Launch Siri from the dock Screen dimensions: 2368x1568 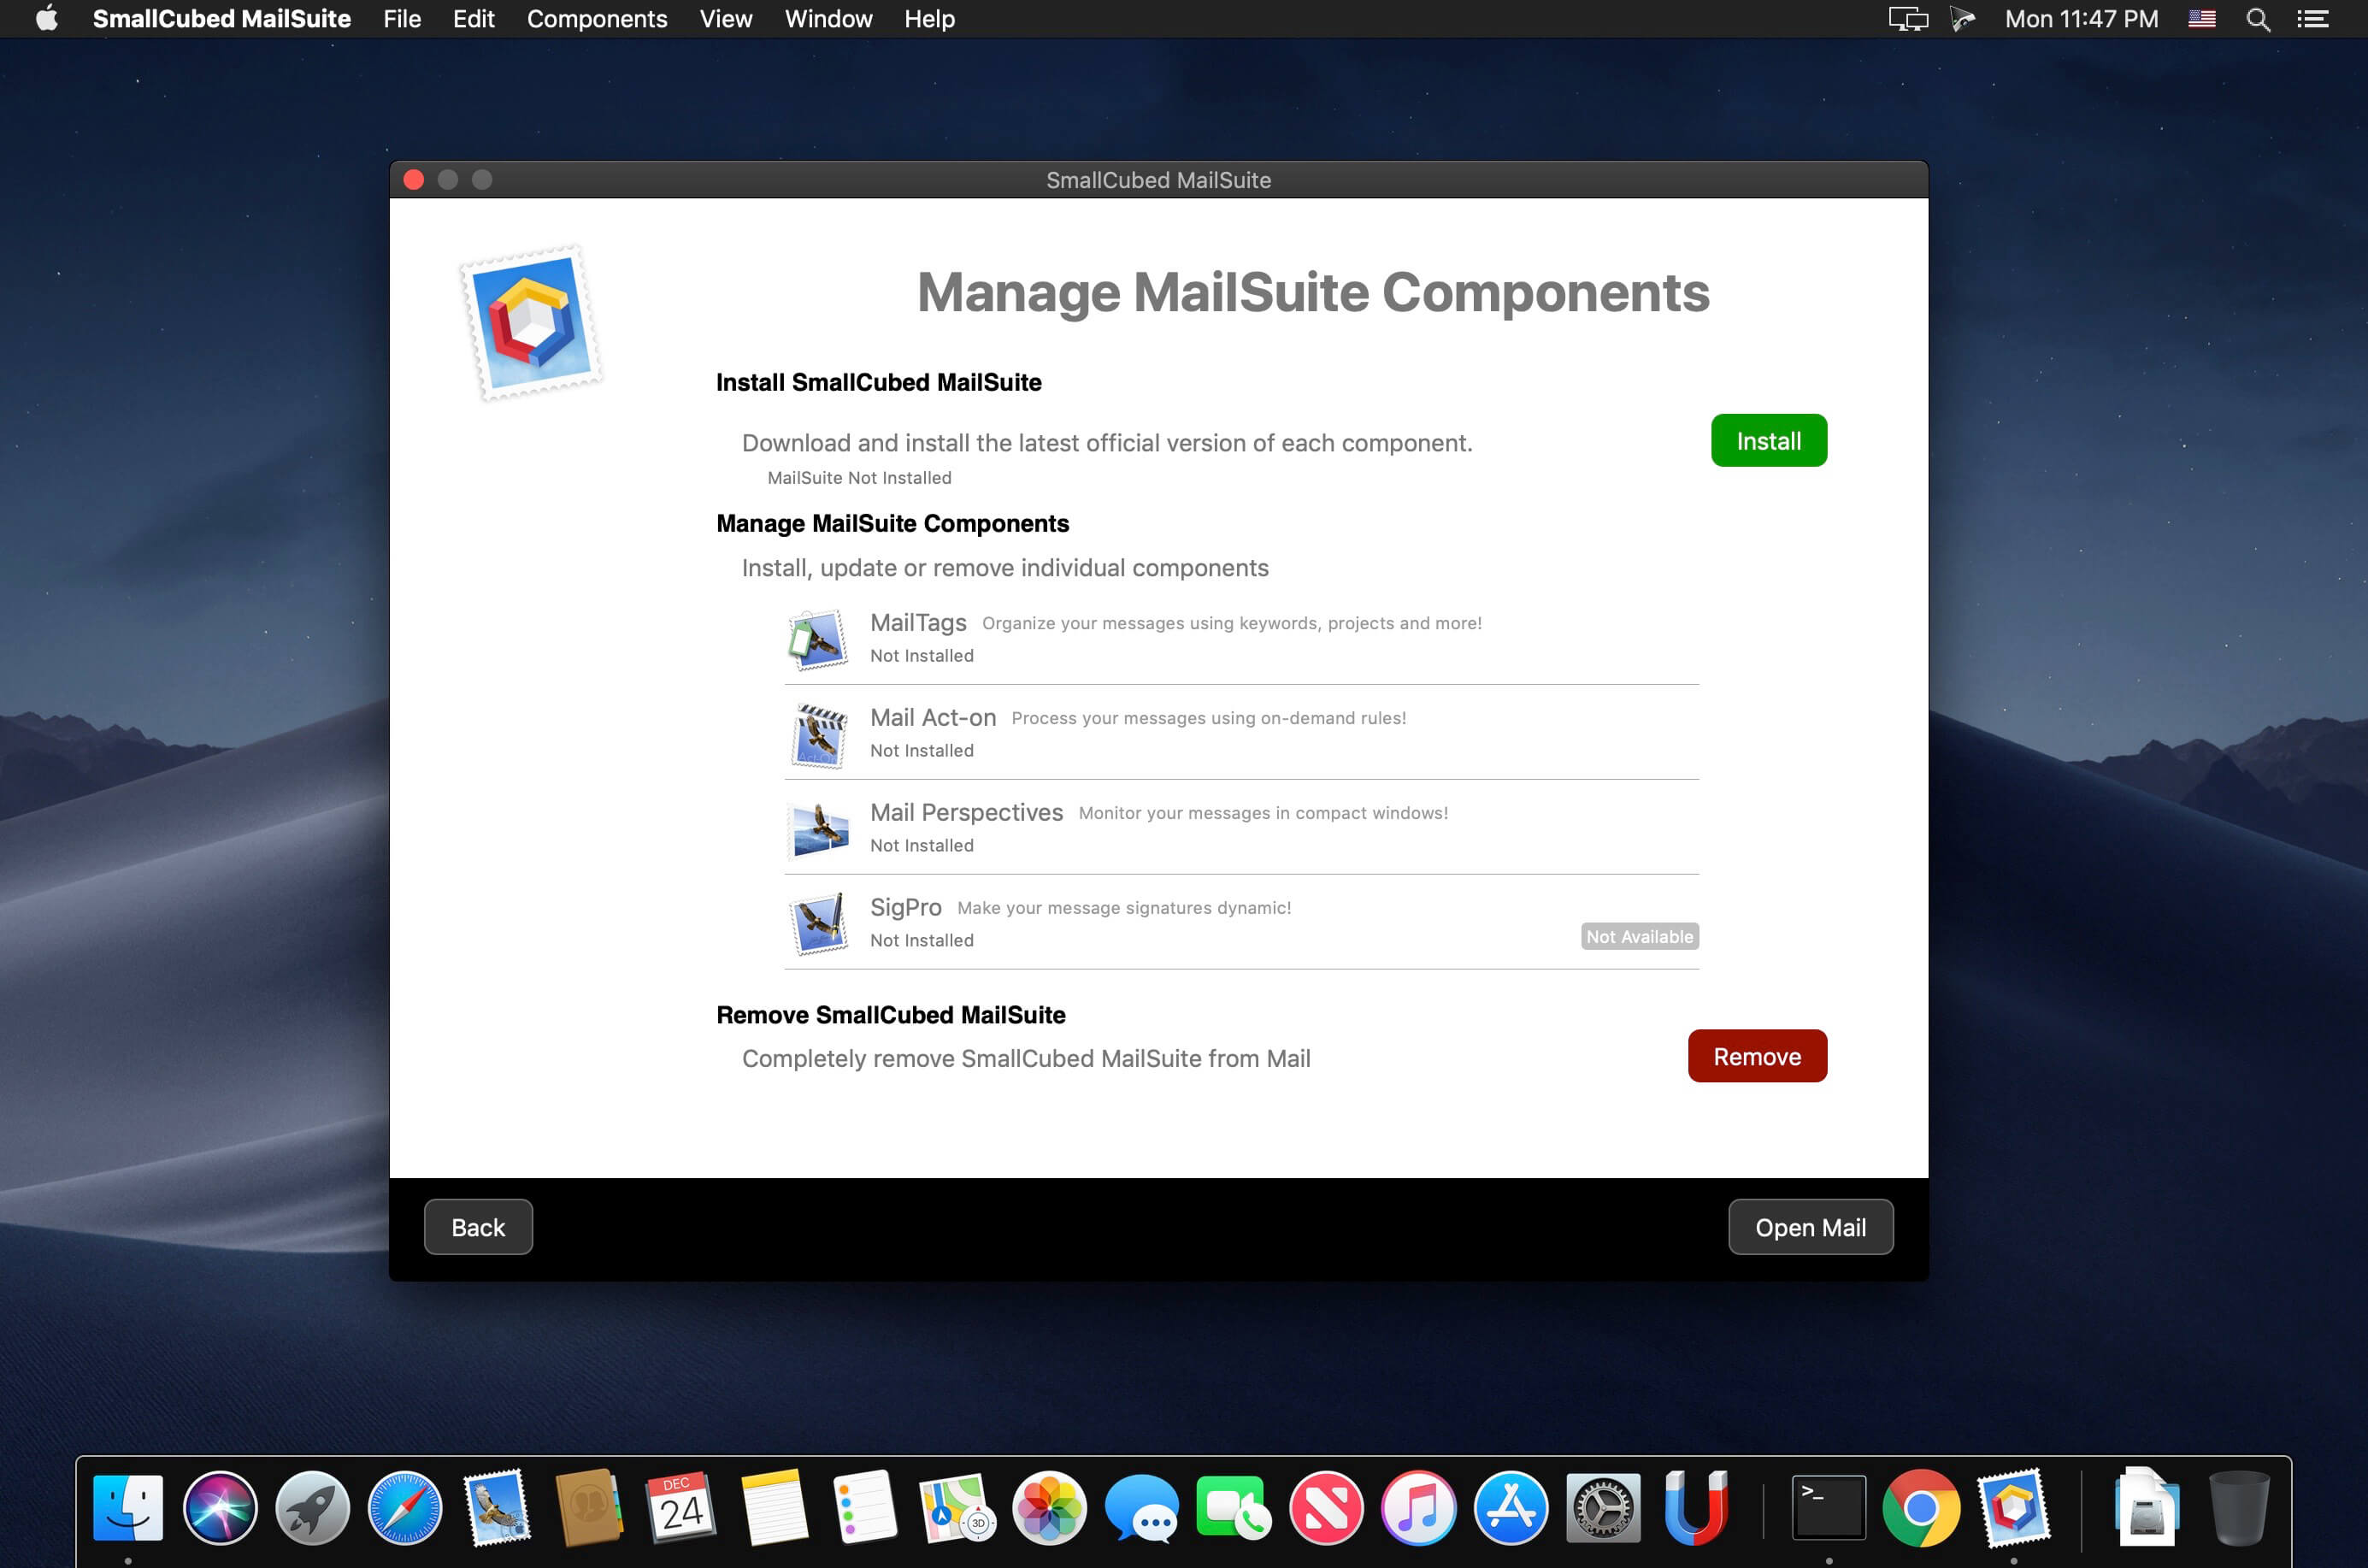coord(220,1508)
